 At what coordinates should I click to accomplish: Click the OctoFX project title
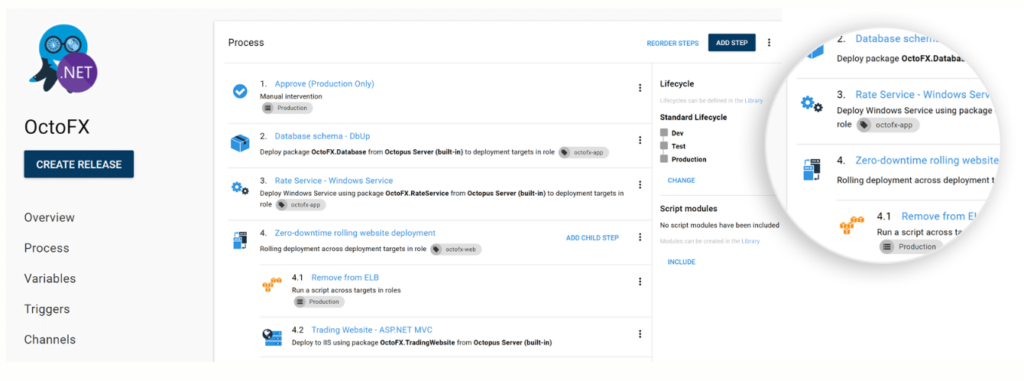[x=57, y=127]
